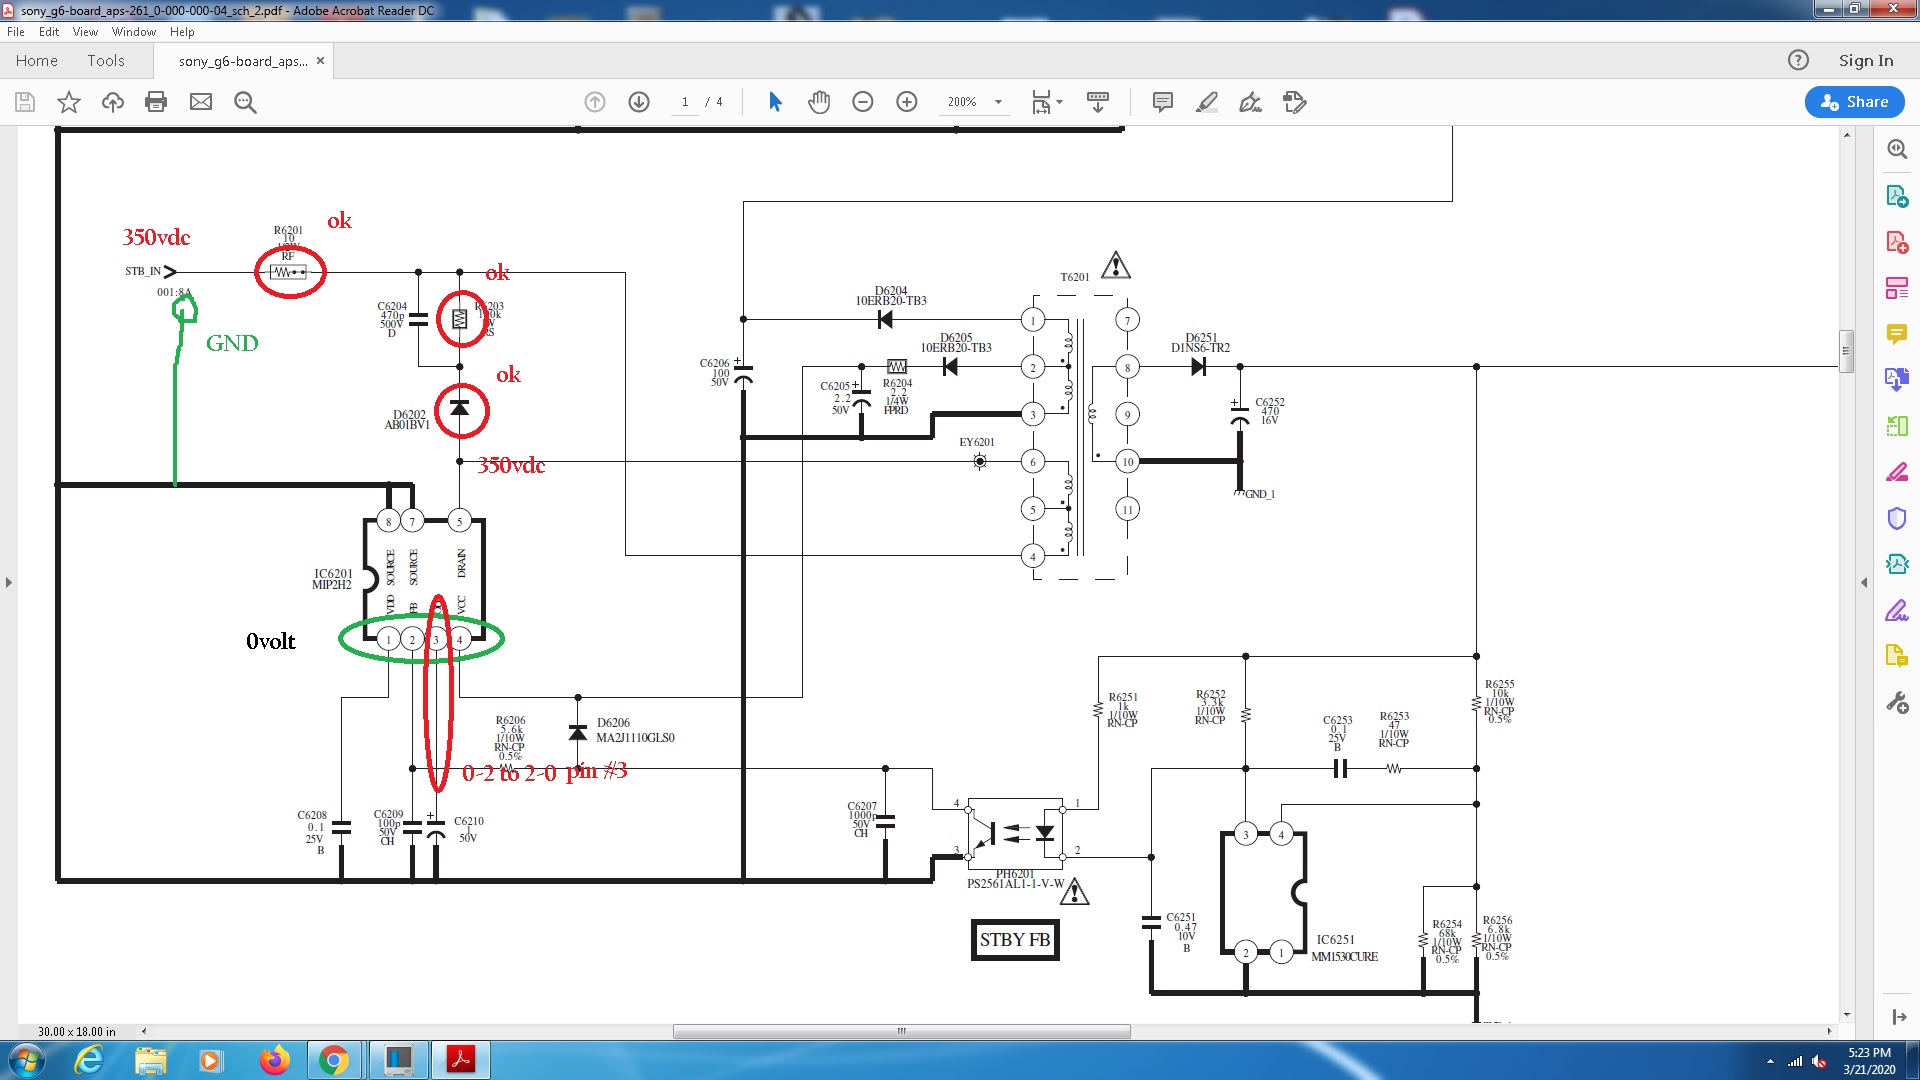Viewport: 1920px width, 1080px height.
Task: Click the horizontal scrollbar thumb
Action: pyautogui.click(x=901, y=1031)
